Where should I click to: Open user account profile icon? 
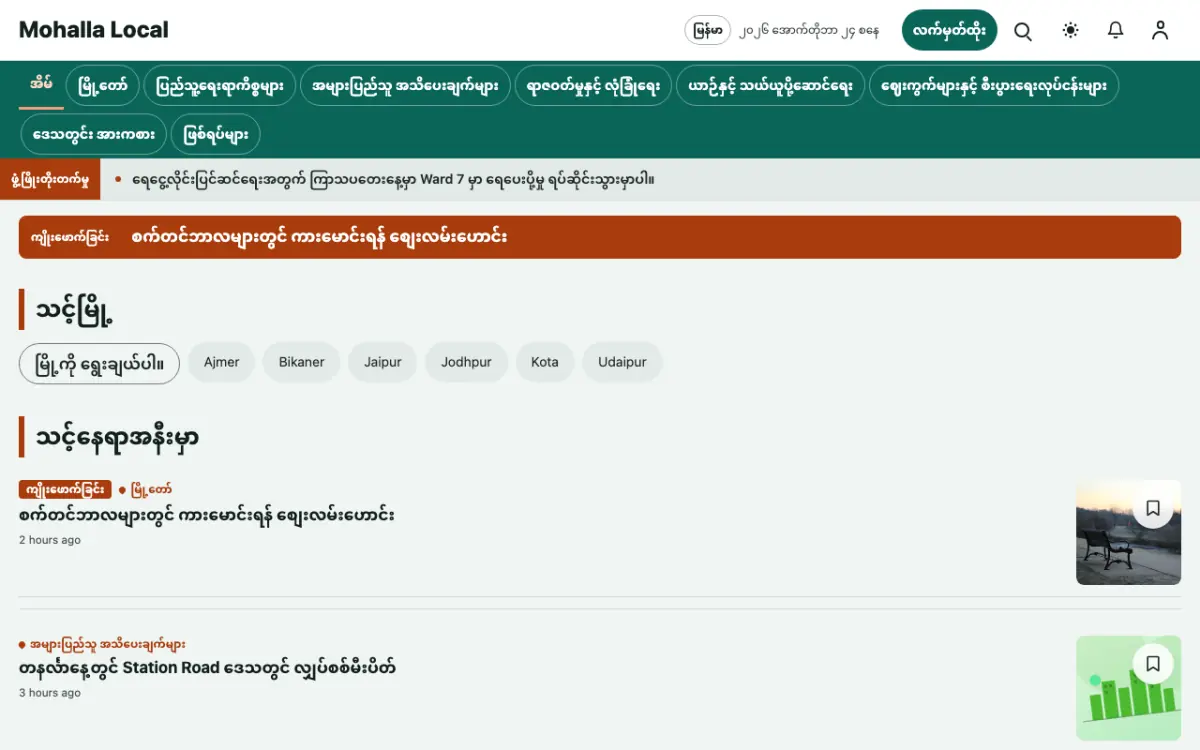coord(1160,30)
